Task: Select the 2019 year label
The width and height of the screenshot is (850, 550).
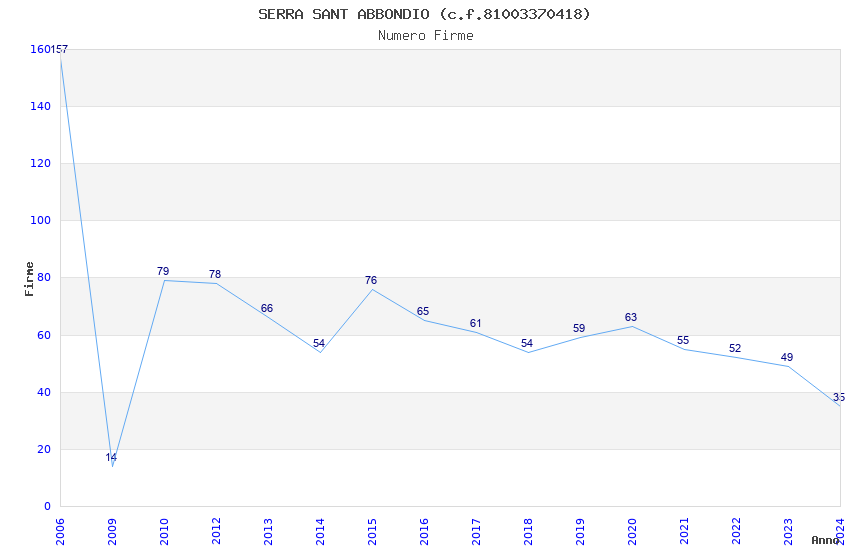Action: point(581,531)
